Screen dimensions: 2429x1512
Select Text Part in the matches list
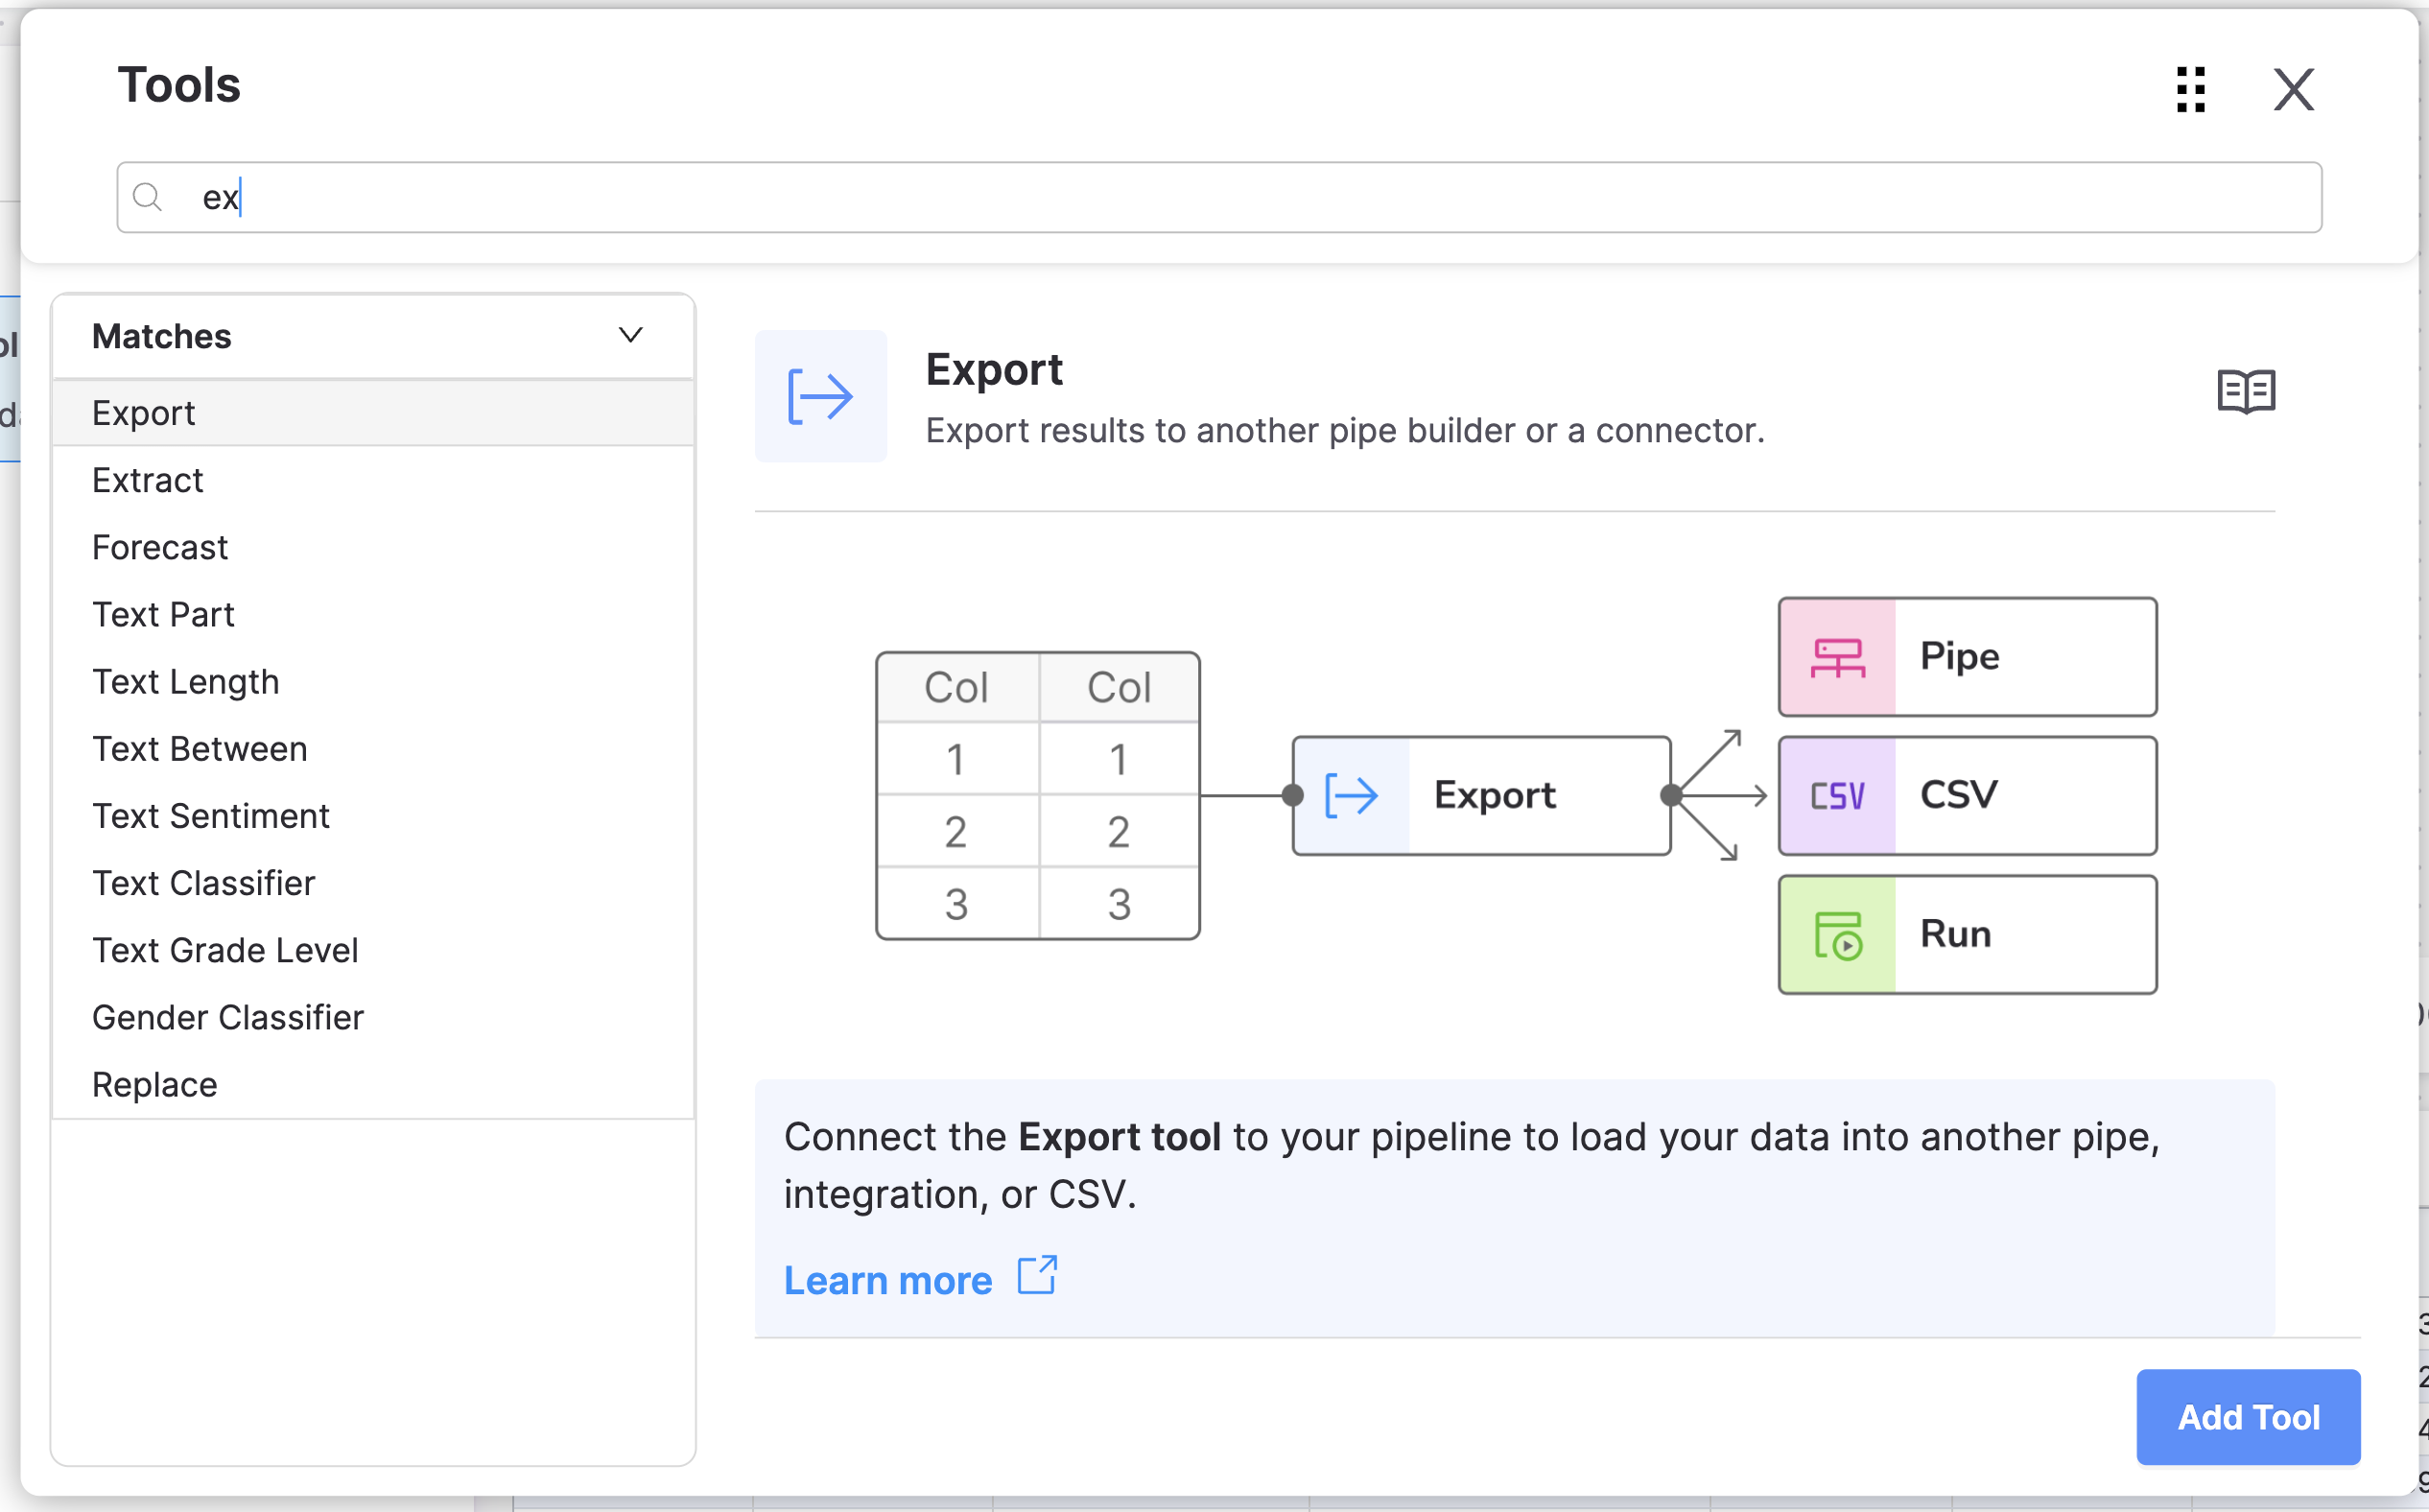pos(373,614)
